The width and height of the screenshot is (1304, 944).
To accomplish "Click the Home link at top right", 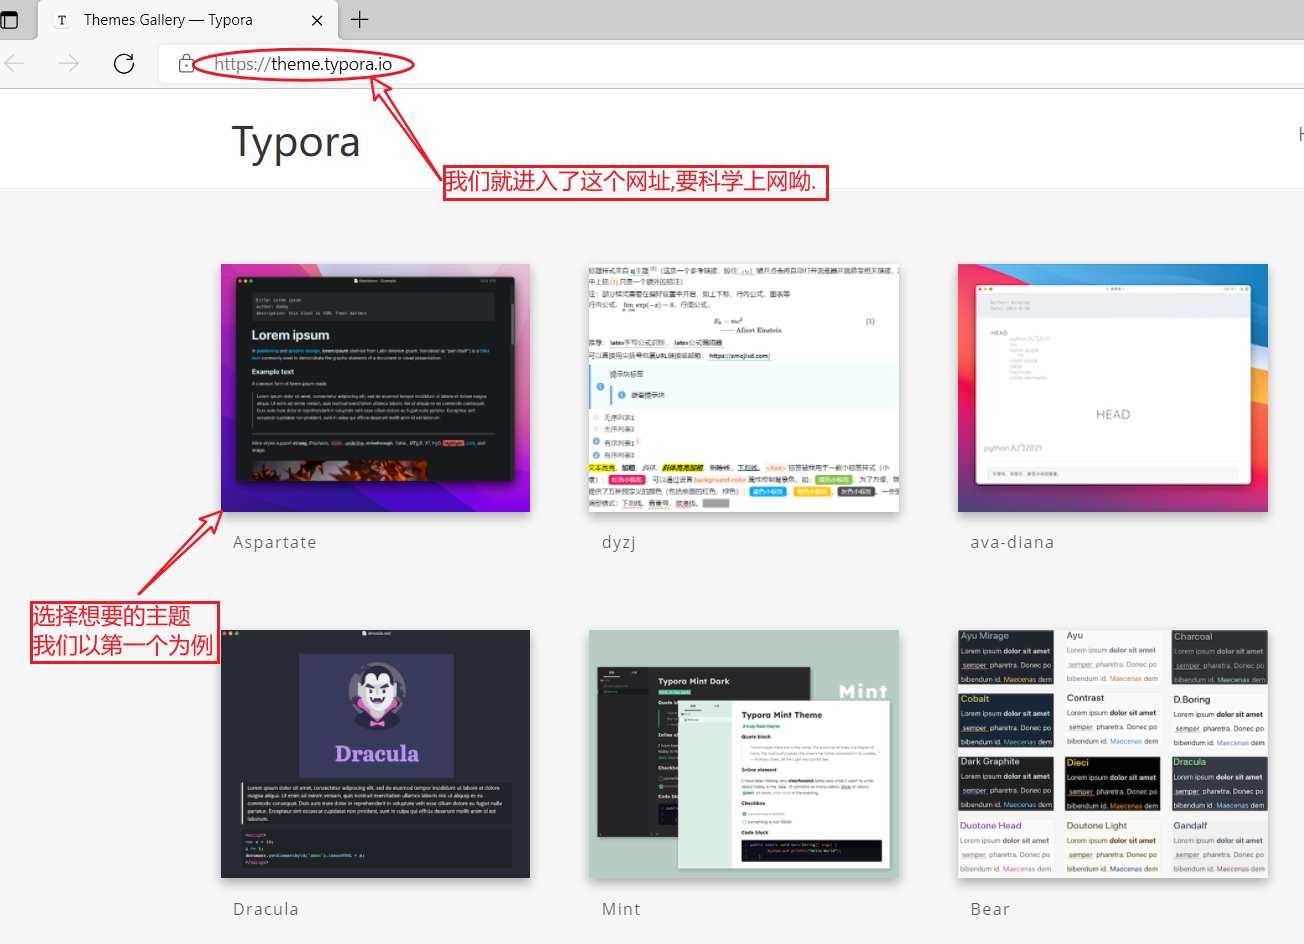I will coord(1298,133).
